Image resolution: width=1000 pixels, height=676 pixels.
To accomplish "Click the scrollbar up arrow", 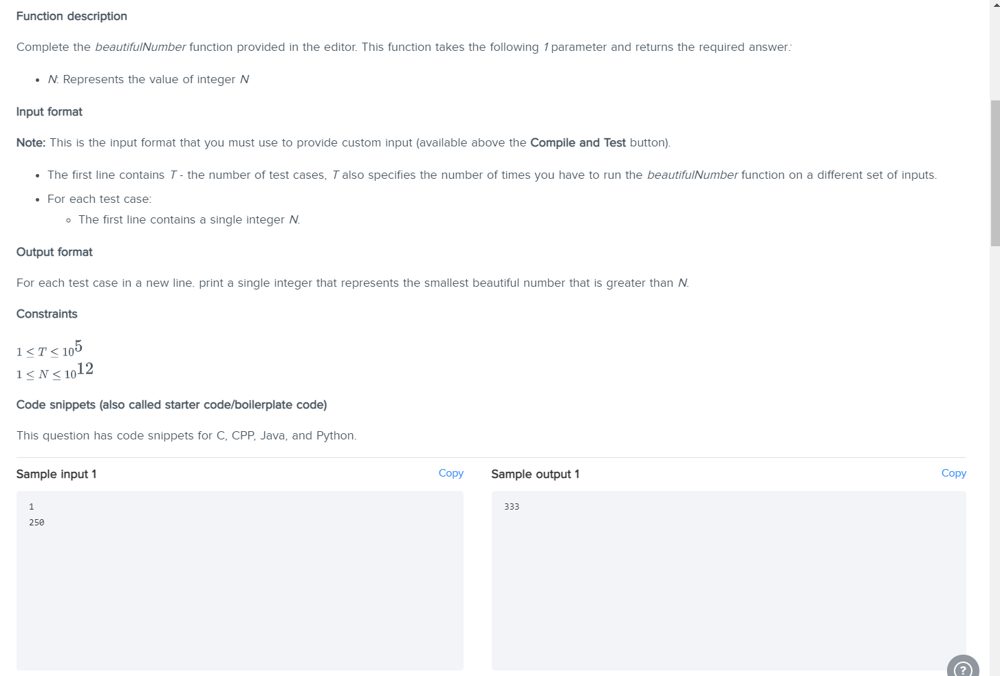I will [x=995, y=4].
